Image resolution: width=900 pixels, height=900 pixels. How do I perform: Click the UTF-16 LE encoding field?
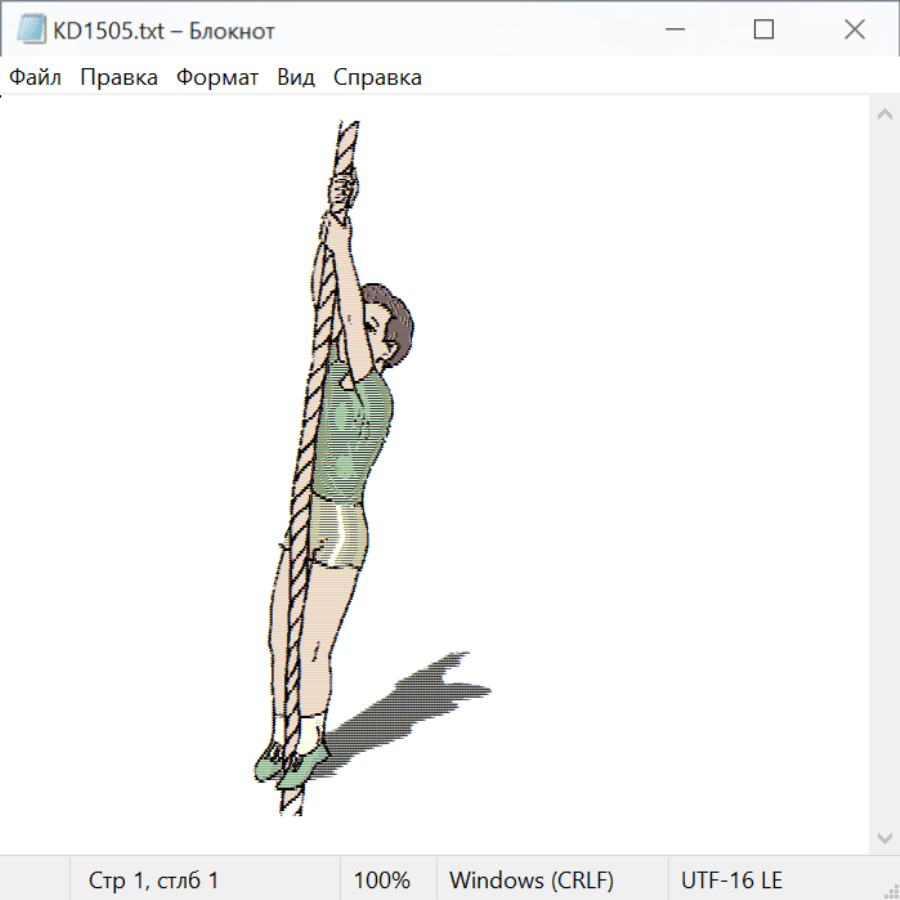[x=732, y=880]
